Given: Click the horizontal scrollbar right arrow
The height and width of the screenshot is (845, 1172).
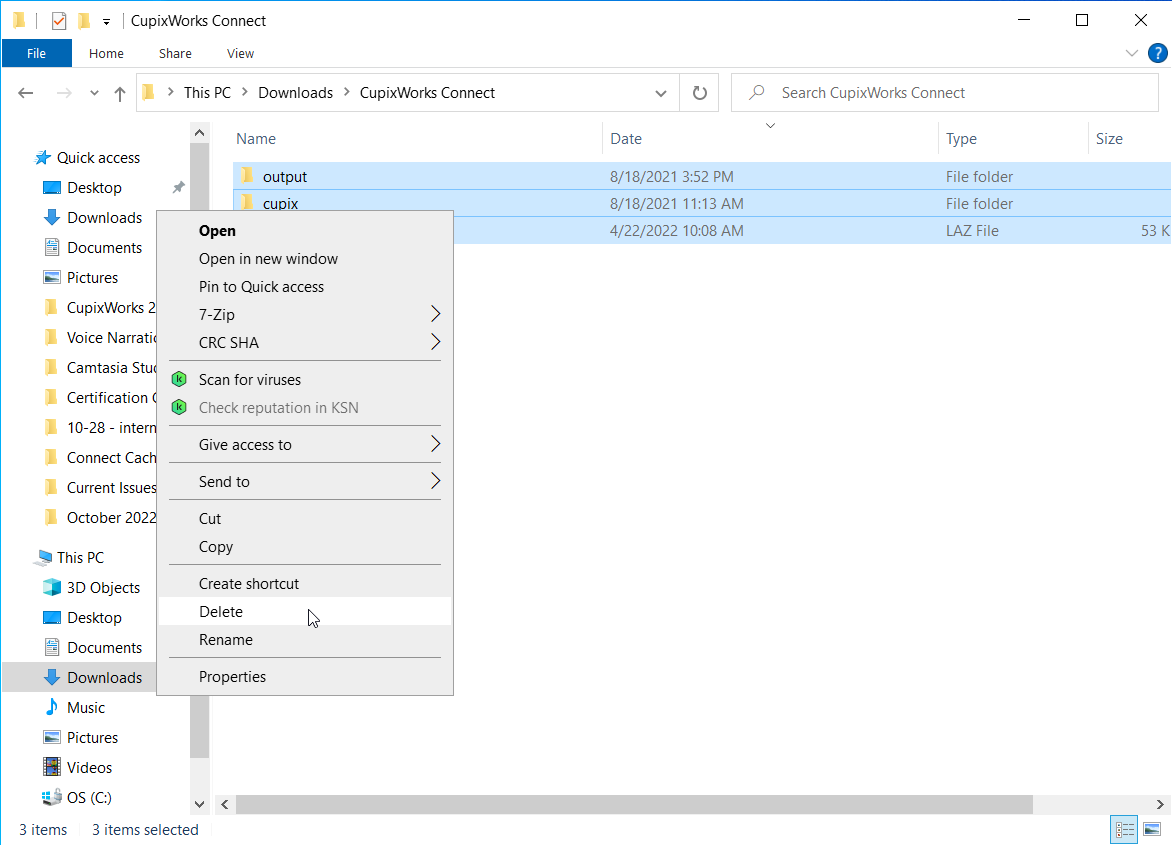Looking at the screenshot, I should click(x=1160, y=805).
